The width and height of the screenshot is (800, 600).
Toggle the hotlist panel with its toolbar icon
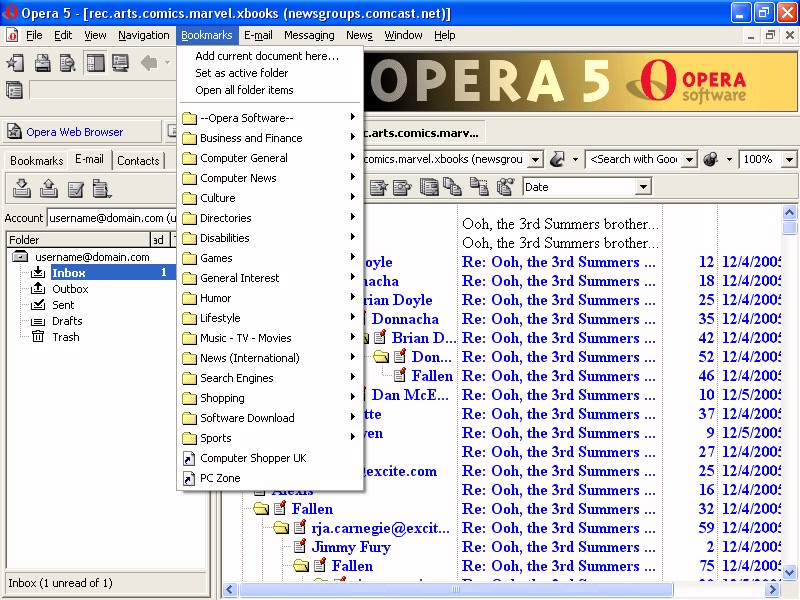95,63
